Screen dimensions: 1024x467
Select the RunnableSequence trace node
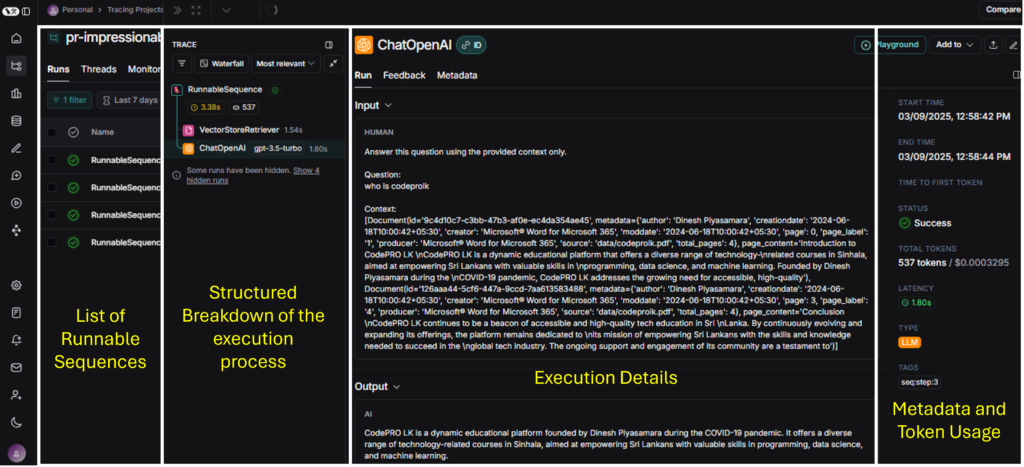225,89
